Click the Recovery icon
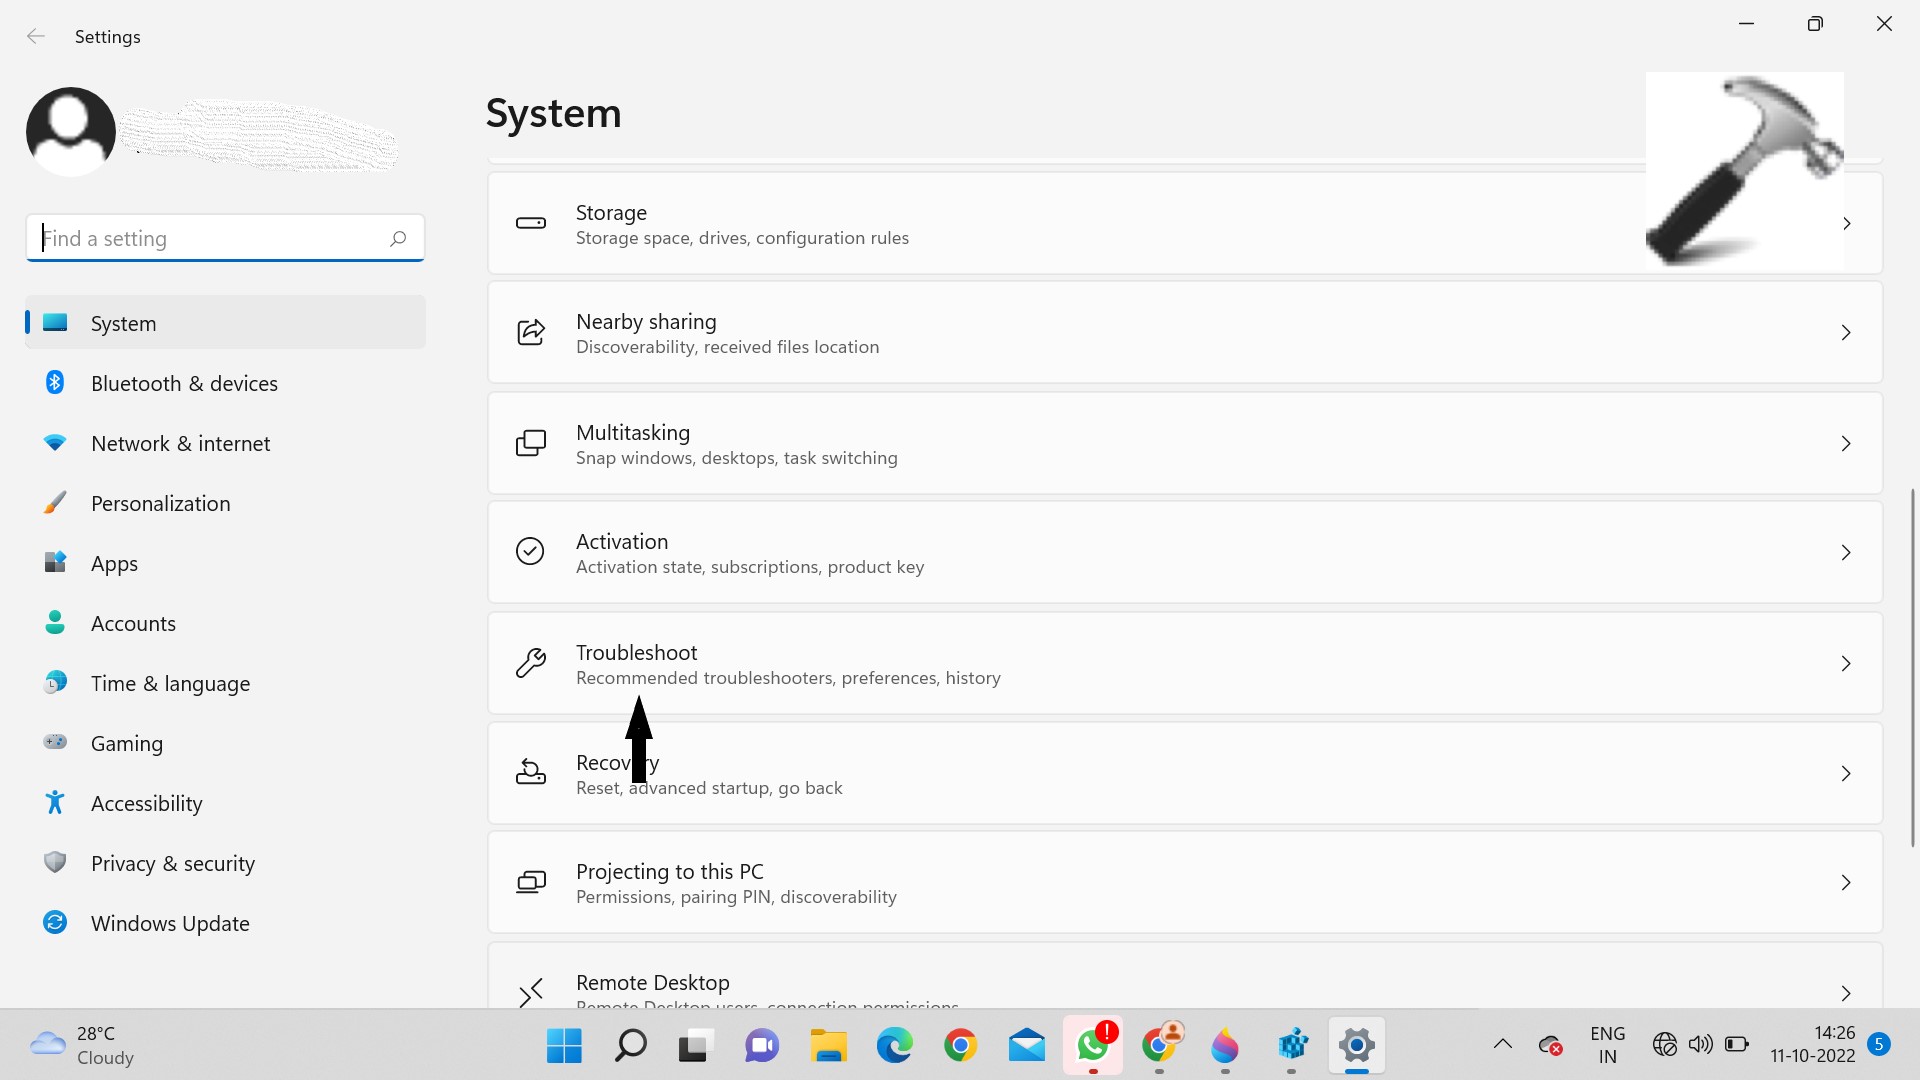 (x=530, y=773)
